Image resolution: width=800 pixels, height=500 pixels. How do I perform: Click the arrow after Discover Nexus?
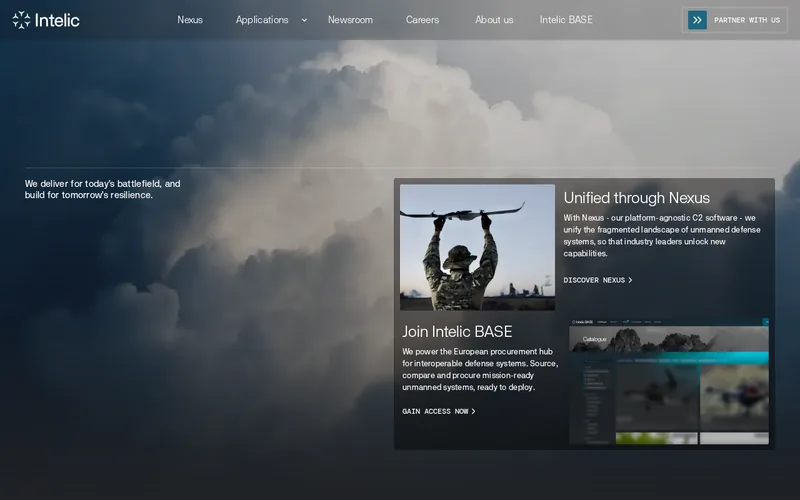point(630,280)
